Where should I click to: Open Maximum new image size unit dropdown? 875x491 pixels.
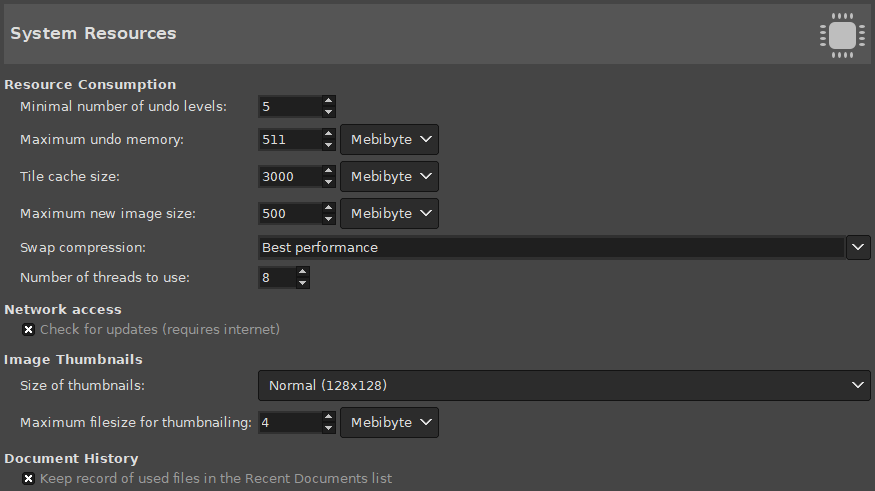[389, 213]
